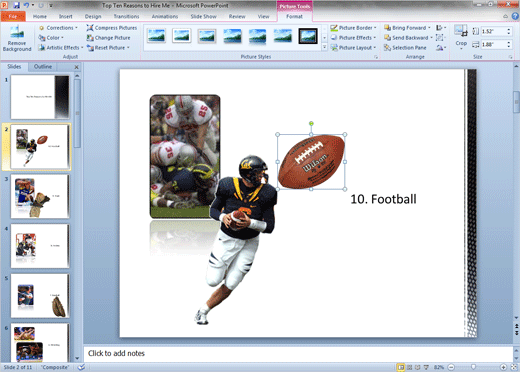
Task: Click the Save icon in quick access toolbar
Action: pyautogui.click(x=16, y=5)
